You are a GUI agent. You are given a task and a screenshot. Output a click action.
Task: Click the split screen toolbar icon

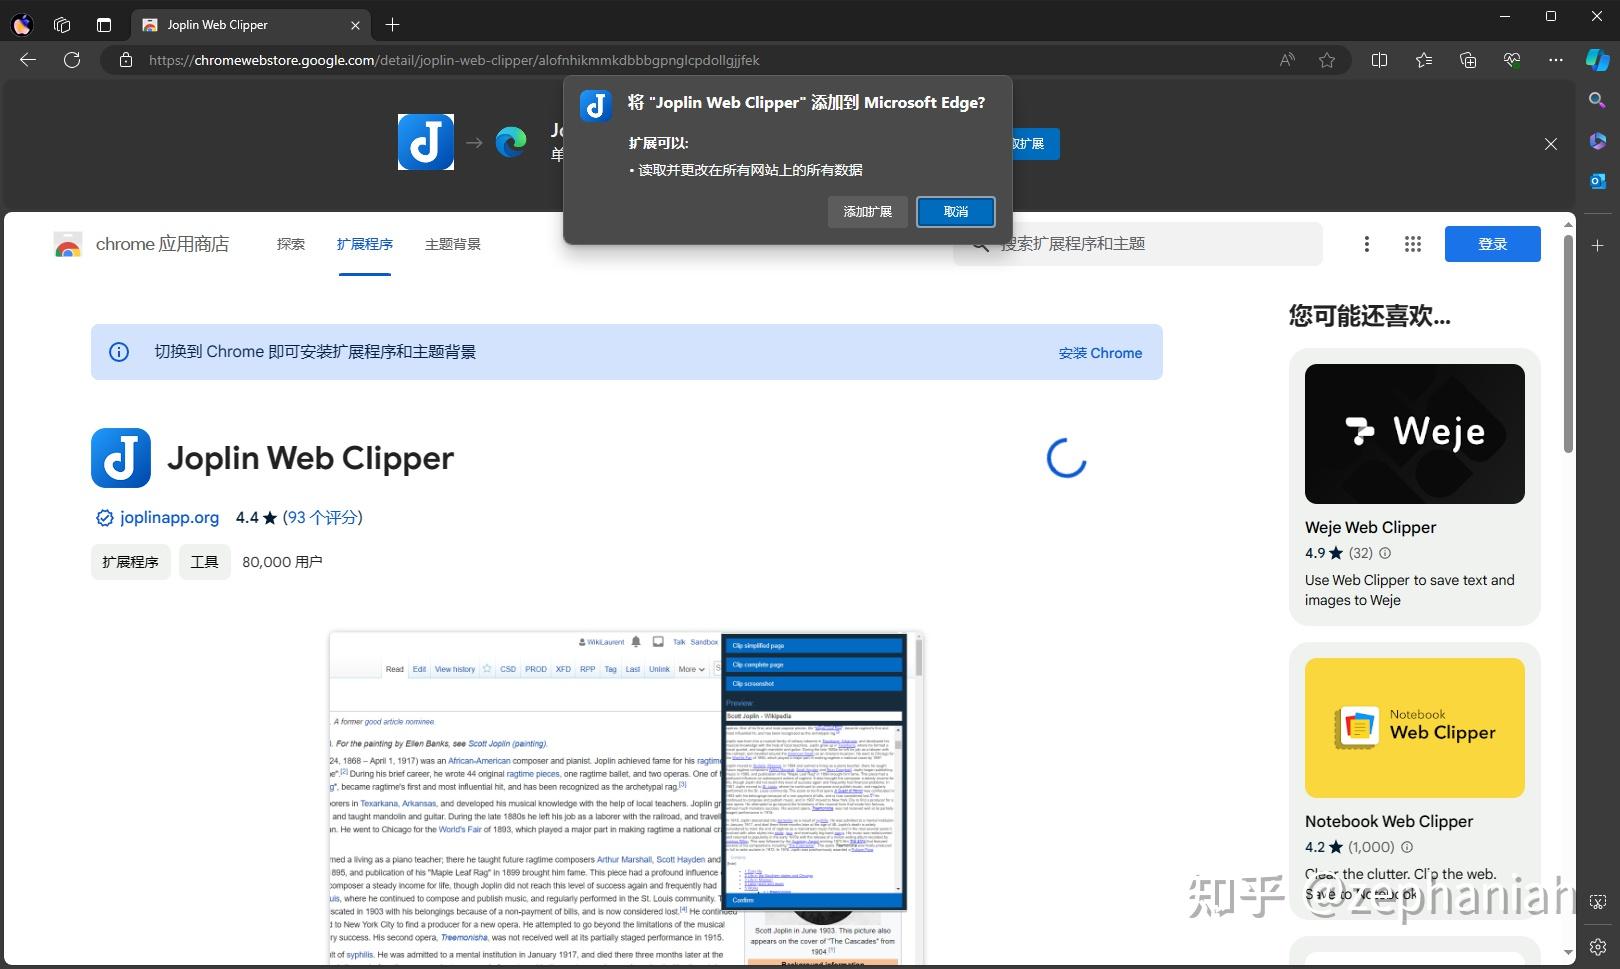pyautogui.click(x=1379, y=60)
